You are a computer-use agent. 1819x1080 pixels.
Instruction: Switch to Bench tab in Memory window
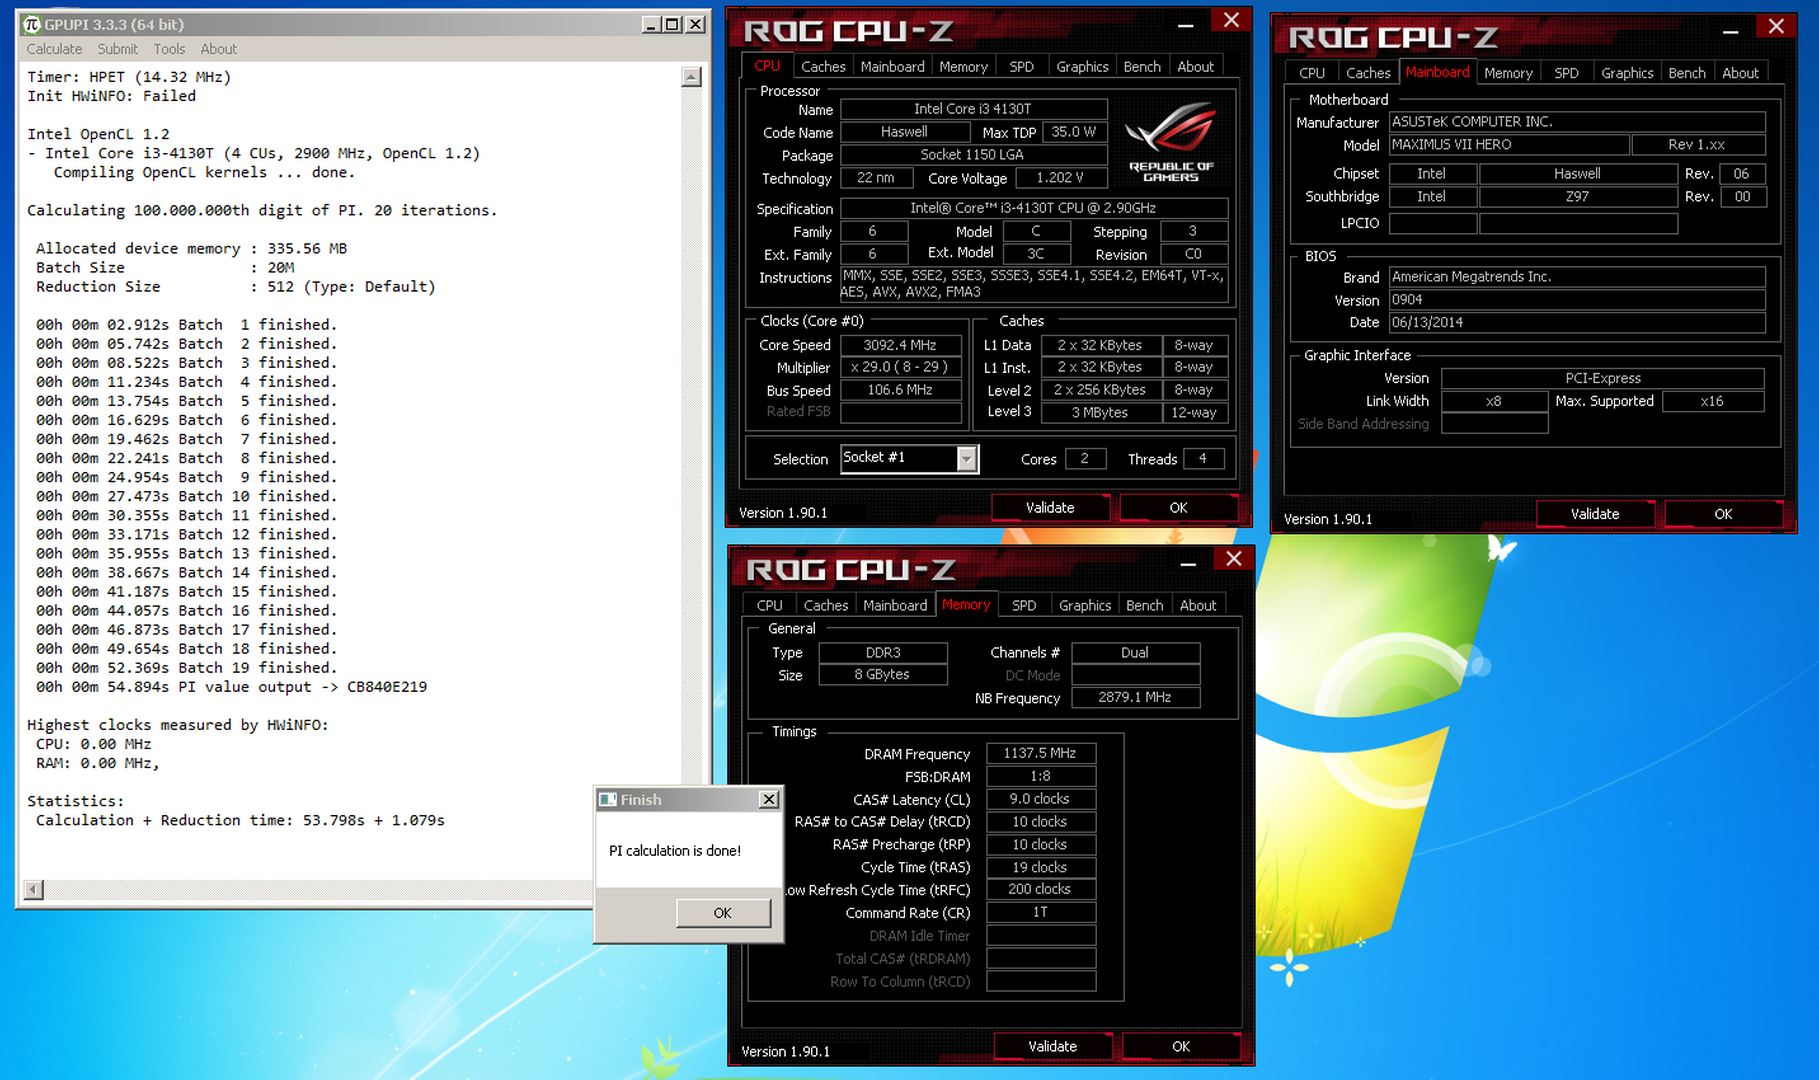pyautogui.click(x=1144, y=605)
